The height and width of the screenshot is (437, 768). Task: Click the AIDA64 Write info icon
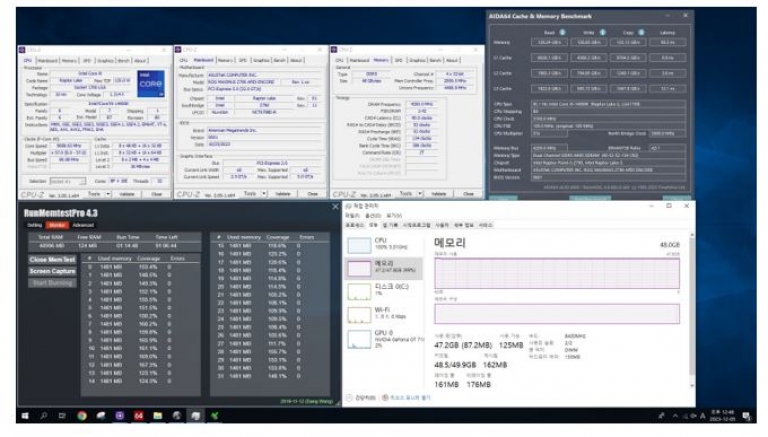602,32
